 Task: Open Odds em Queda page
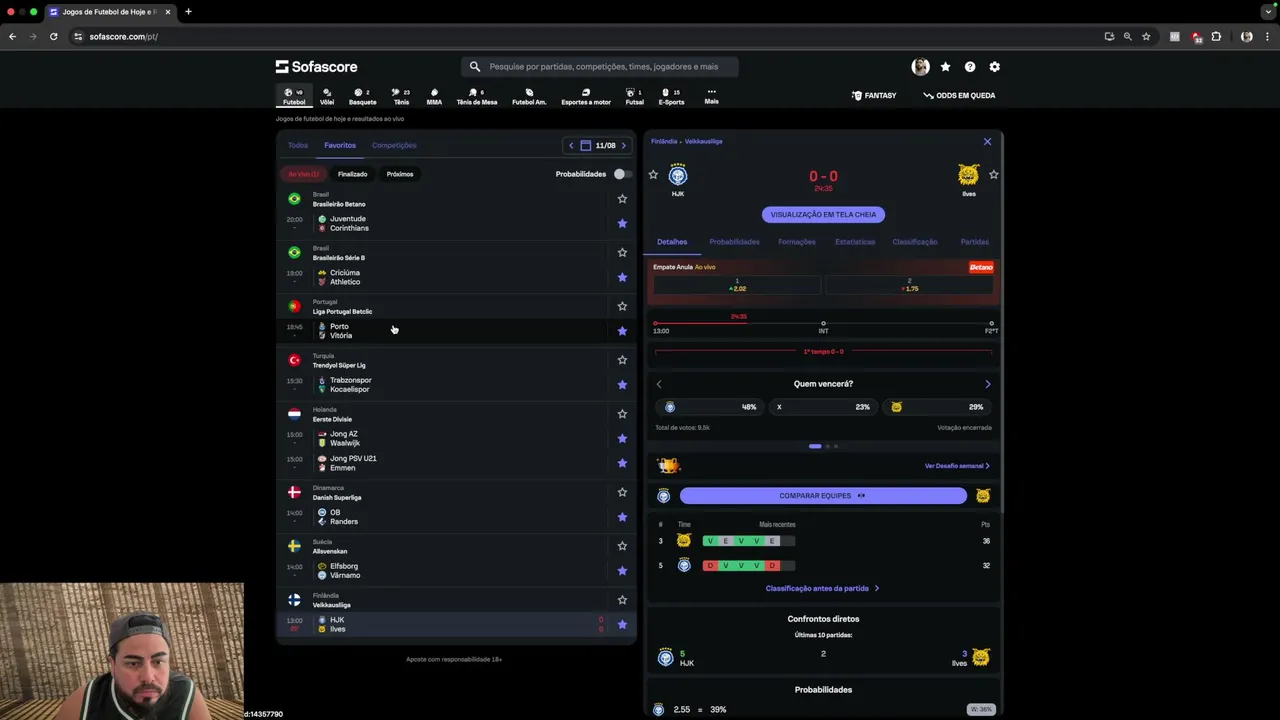point(959,96)
